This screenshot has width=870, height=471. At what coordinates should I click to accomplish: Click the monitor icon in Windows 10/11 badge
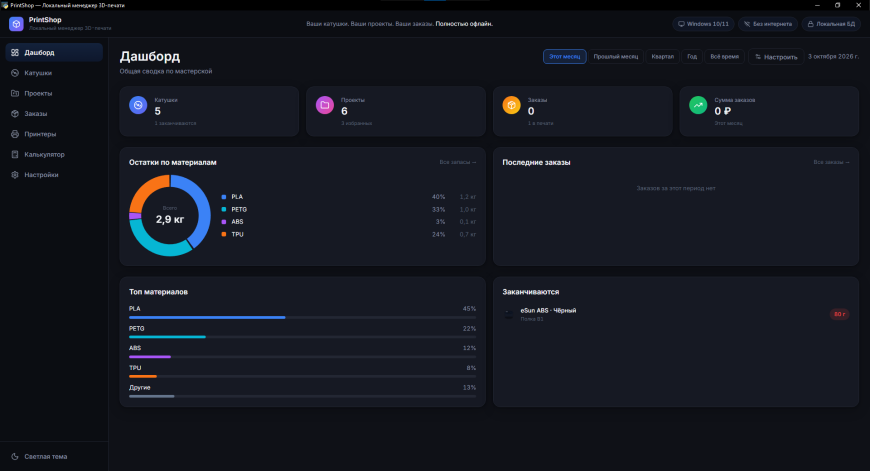[x=681, y=24]
